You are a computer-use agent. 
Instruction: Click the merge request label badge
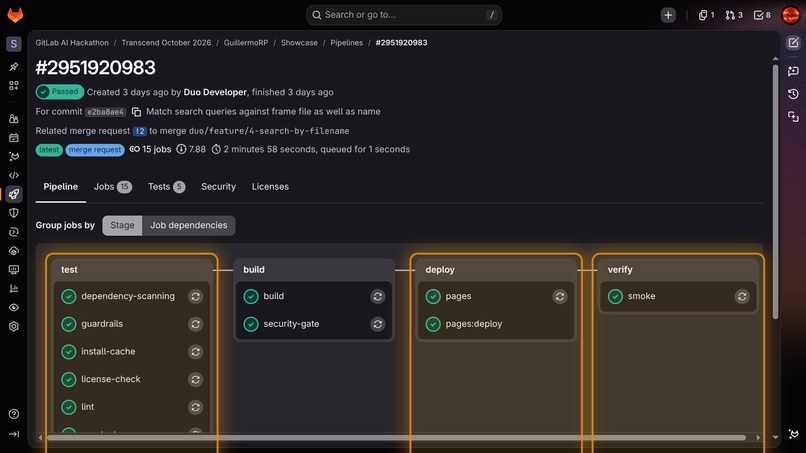pos(95,150)
